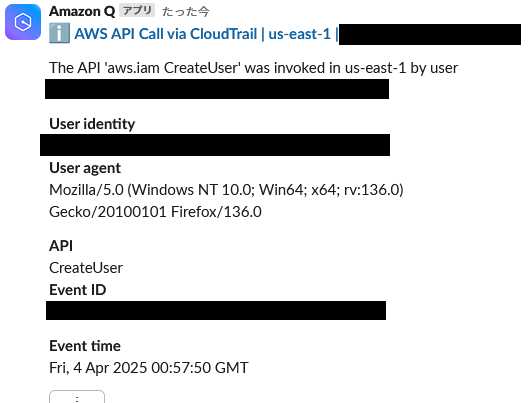Click the アプリ app badge
531x403 pixels.
pos(137,10)
